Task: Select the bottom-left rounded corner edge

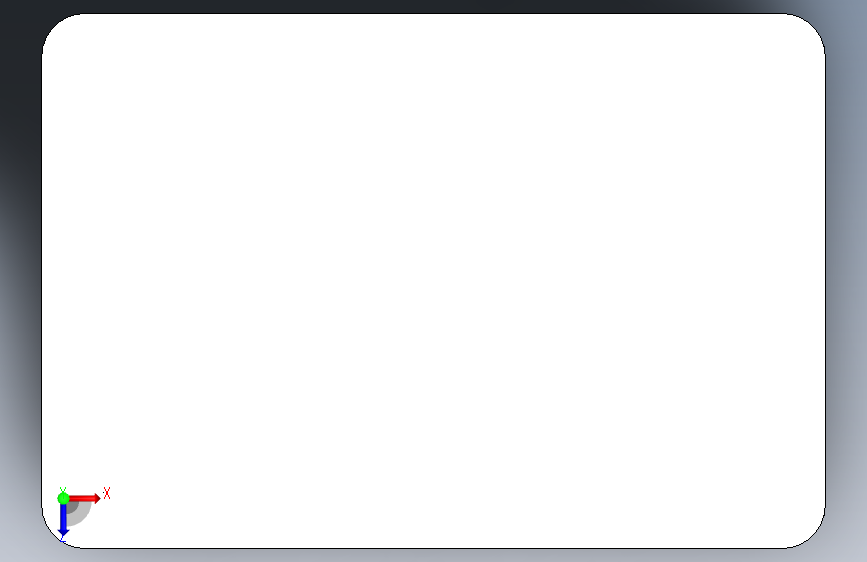Action: pos(54,536)
